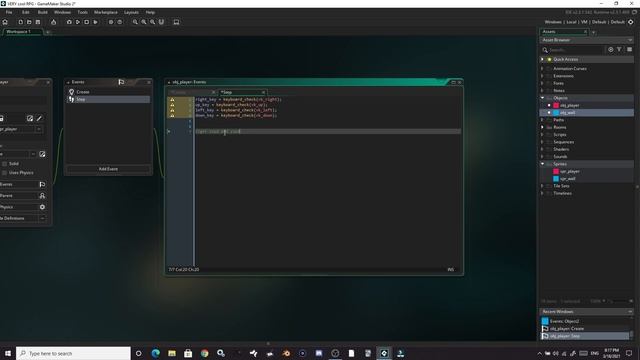Viewport: 640px width, 360px height.
Task: Click the Physics gear icon in object editor
Action: [42, 207]
